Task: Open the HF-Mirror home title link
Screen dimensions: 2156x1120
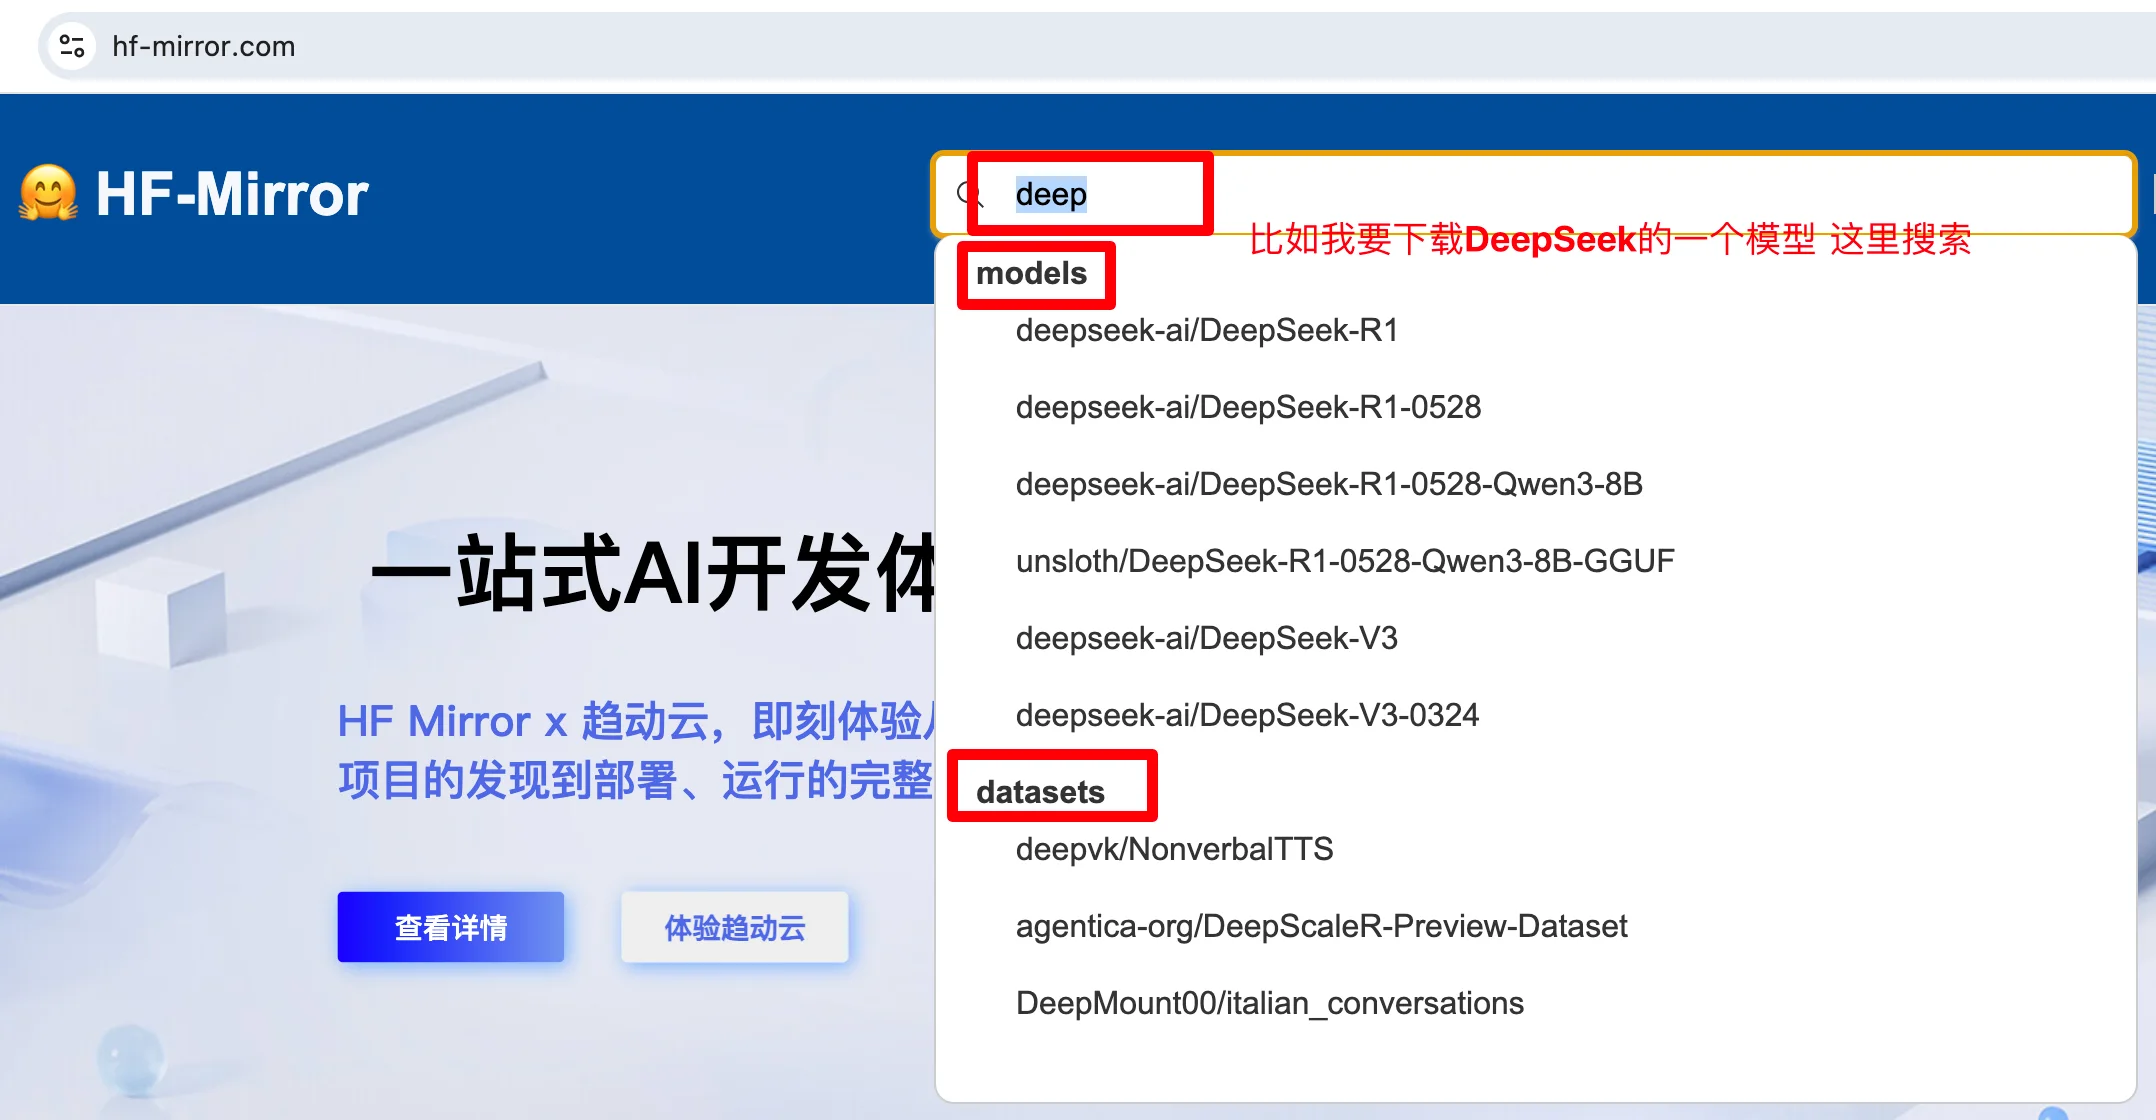Action: 232,193
